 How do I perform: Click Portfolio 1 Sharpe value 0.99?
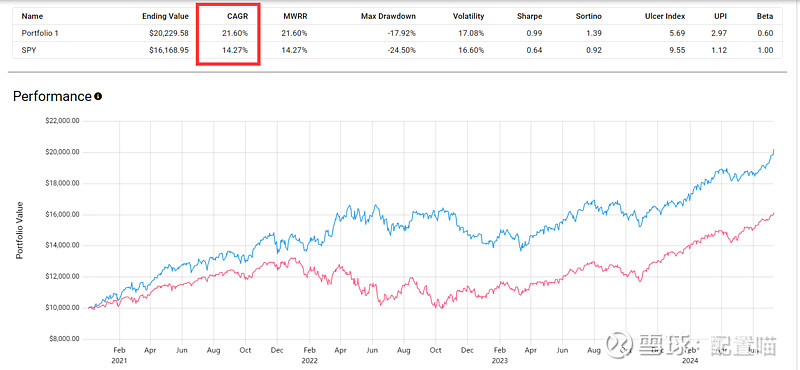(536, 33)
